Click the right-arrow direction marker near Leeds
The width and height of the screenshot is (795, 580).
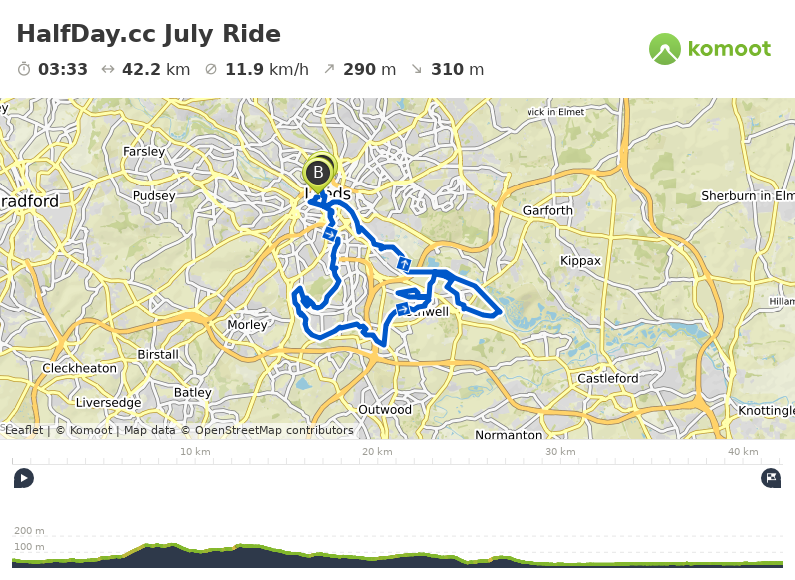pyautogui.click(x=330, y=234)
